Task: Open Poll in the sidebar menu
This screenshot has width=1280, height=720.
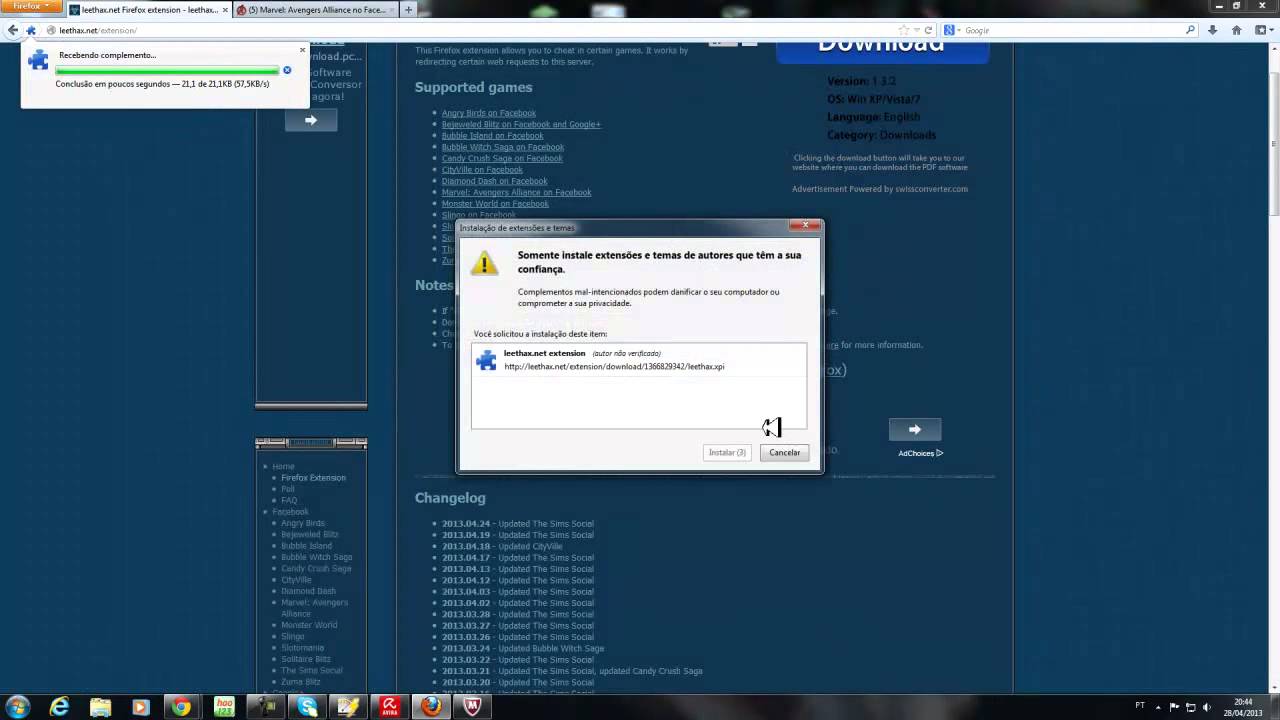Action: pos(288,488)
